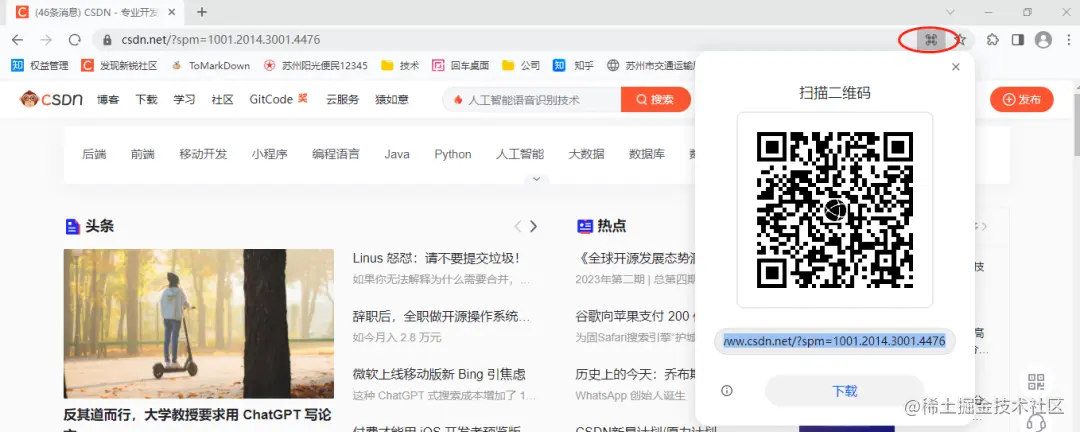Click the forward navigation arrow
This screenshot has height=432, width=1080.
45,40
